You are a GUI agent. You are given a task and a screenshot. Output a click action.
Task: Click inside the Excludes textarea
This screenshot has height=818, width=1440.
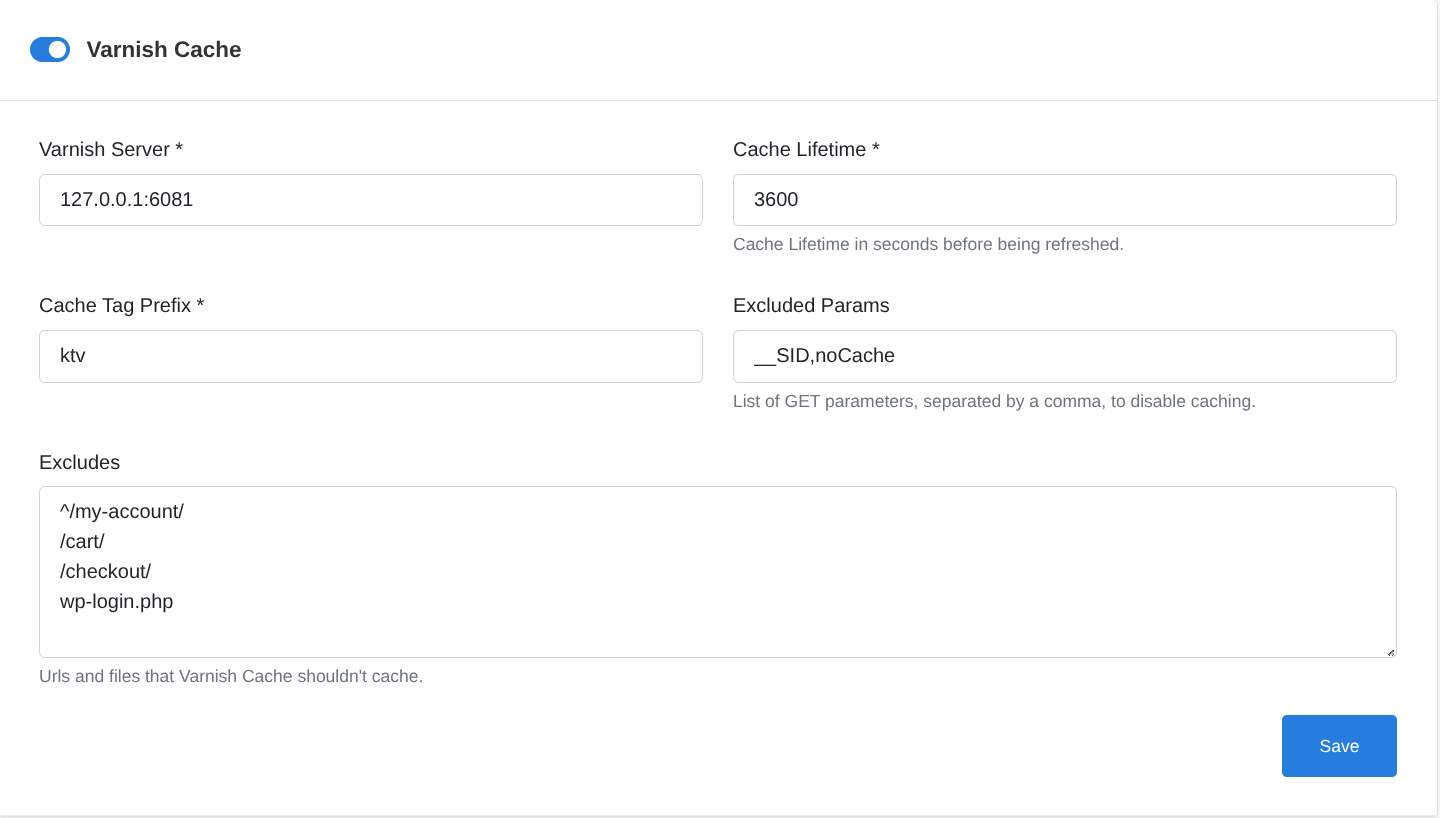point(717,570)
